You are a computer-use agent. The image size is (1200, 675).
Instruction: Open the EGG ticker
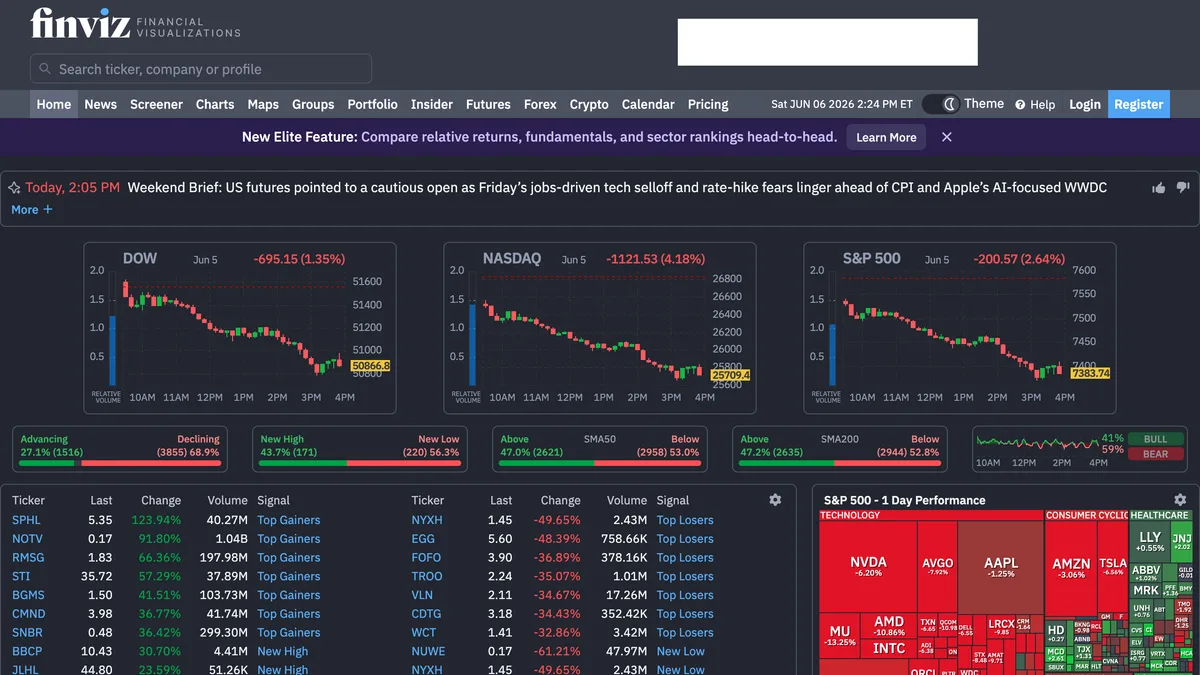(x=423, y=539)
